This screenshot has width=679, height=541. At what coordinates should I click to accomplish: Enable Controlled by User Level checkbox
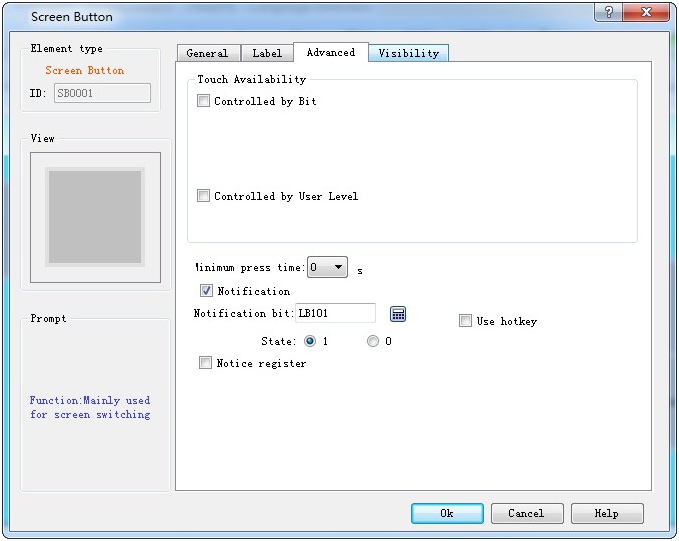(204, 196)
